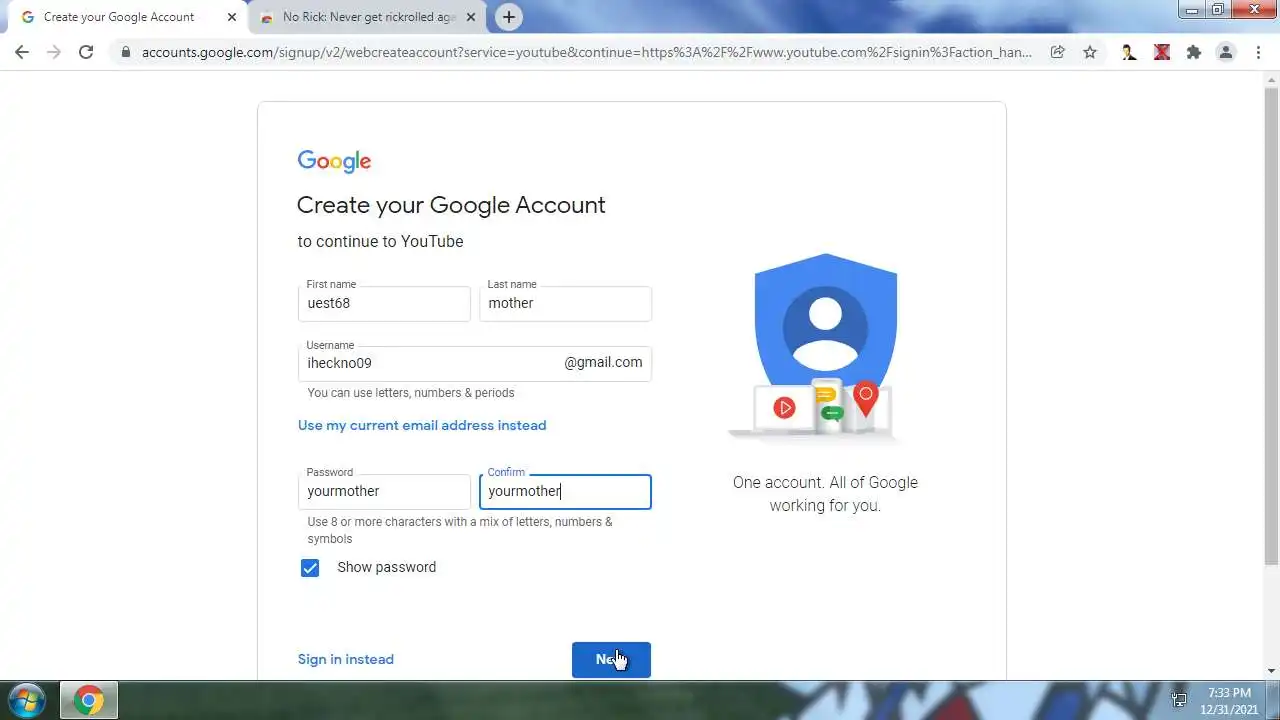
Task: Click the figure extension icon beside the star
Action: [1129, 53]
